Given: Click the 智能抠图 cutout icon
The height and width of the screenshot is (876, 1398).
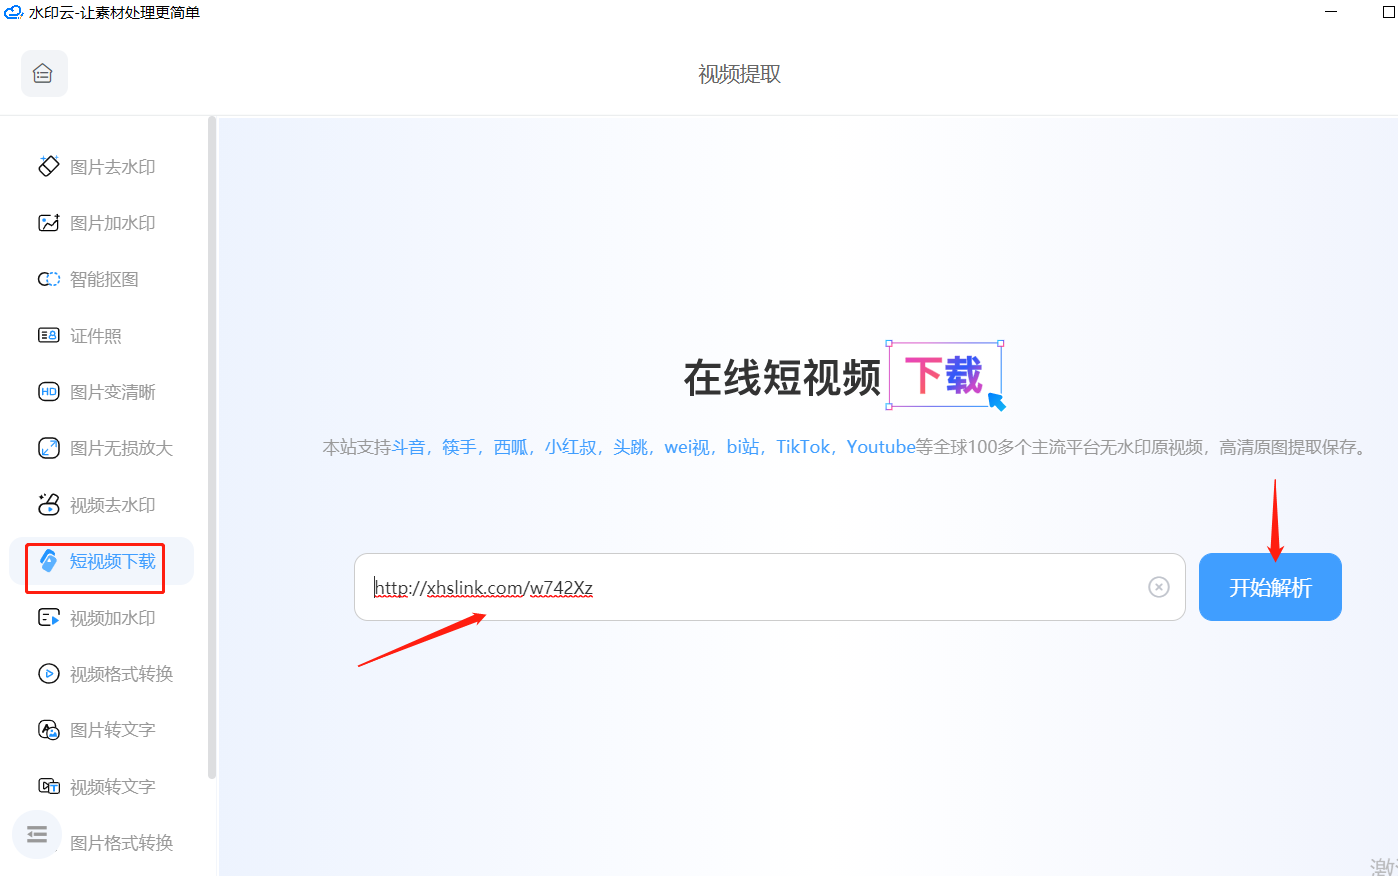Looking at the screenshot, I should (x=49, y=279).
